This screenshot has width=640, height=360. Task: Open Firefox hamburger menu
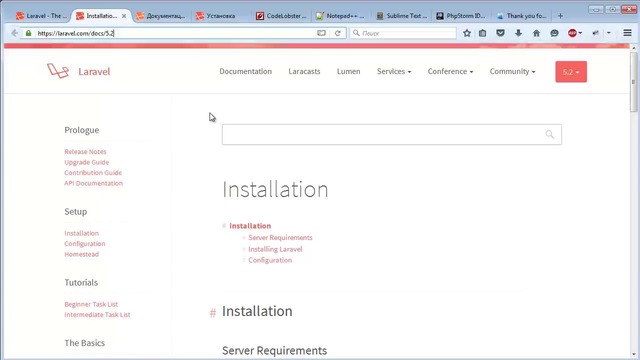point(627,33)
